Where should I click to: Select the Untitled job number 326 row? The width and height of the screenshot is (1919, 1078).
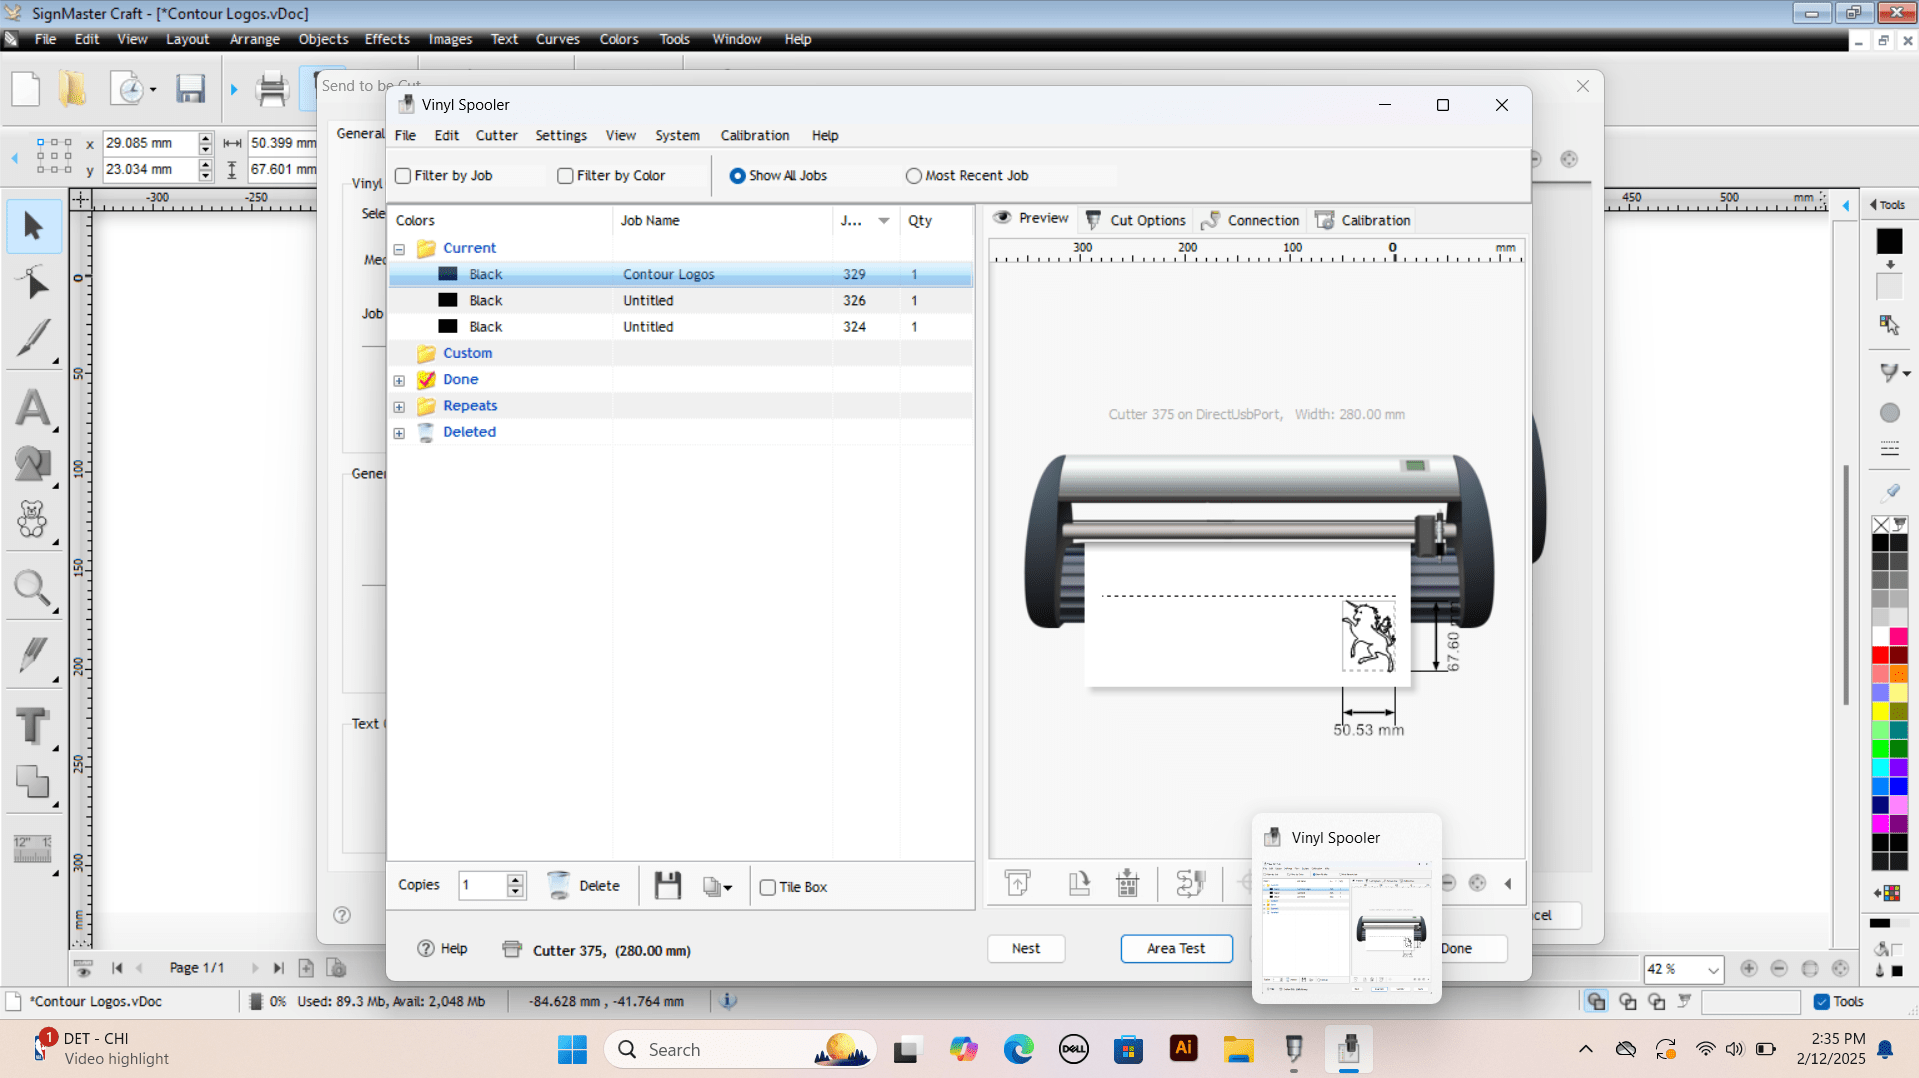(680, 300)
